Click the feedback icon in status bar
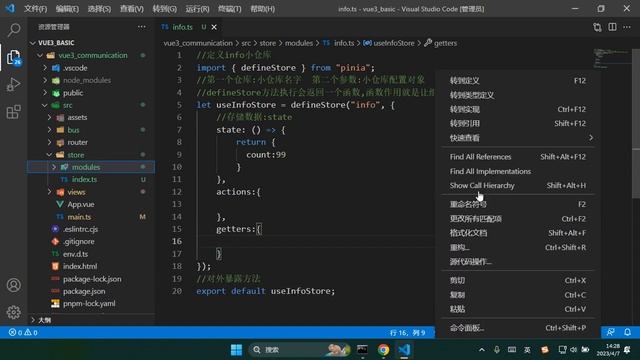The height and width of the screenshot is (360, 640). (x=610, y=332)
